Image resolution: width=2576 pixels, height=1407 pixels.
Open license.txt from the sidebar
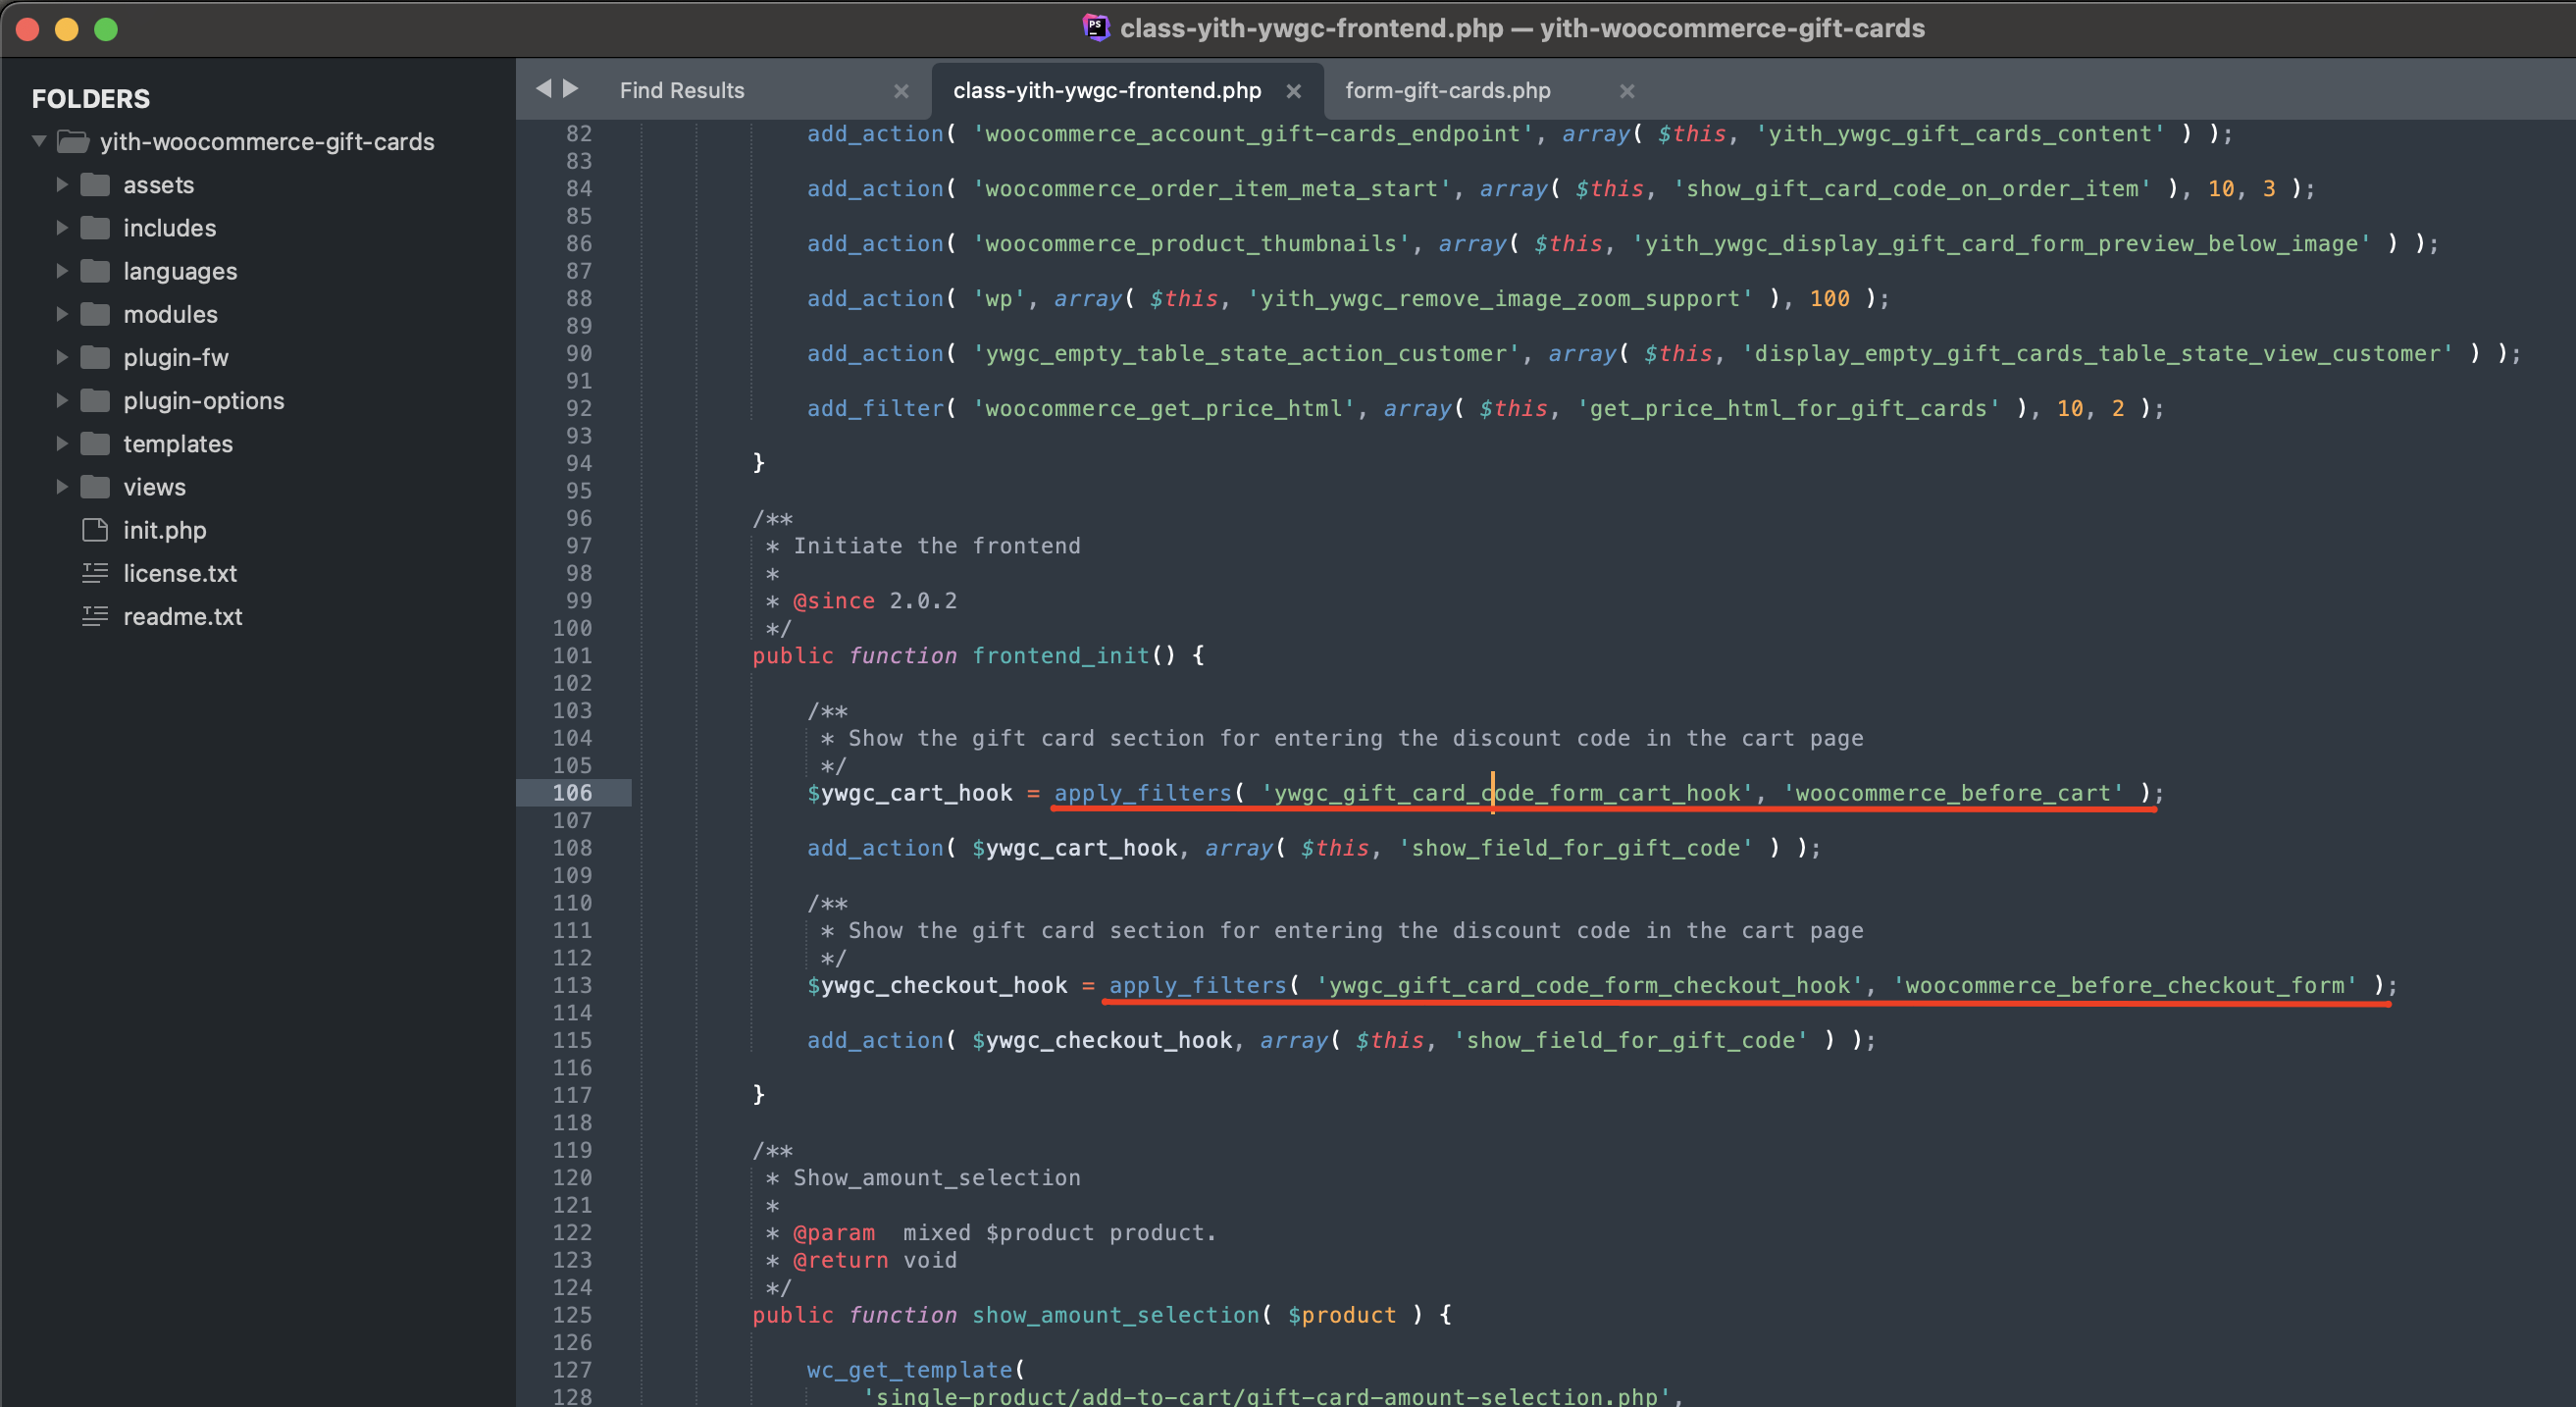(180, 573)
